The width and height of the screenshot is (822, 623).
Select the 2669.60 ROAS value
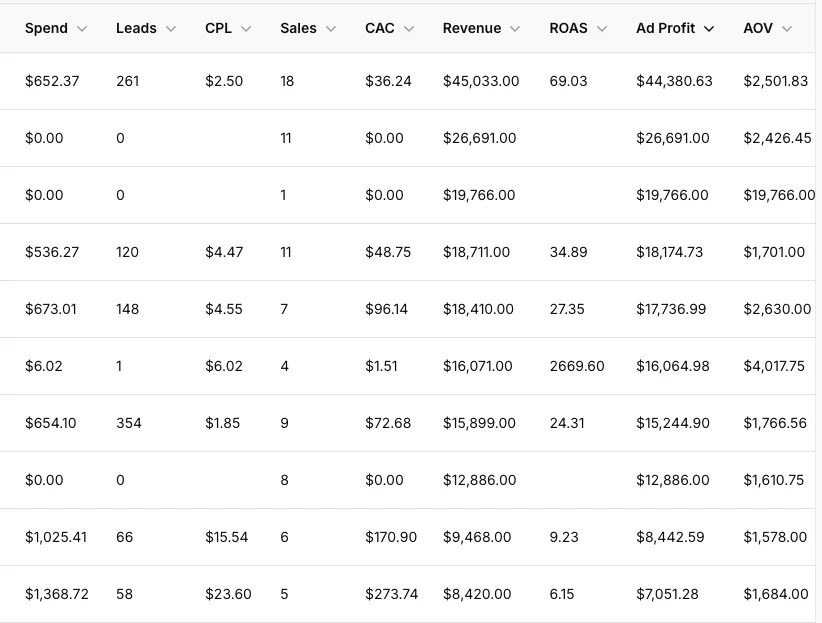pyautogui.click(x=577, y=366)
